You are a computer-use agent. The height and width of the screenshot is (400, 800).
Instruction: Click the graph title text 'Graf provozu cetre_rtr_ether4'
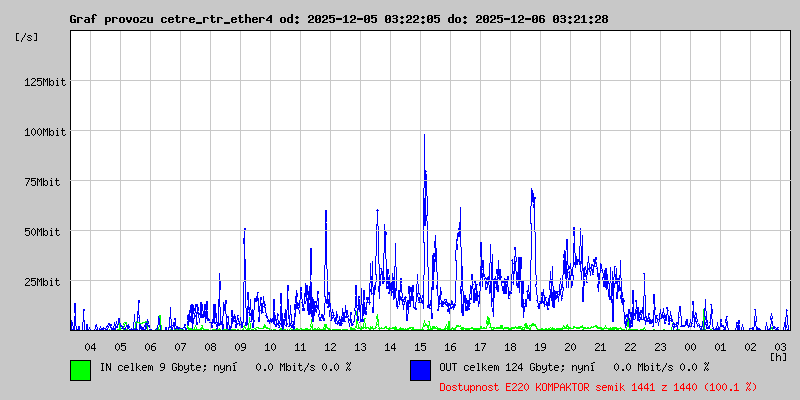click(171, 19)
